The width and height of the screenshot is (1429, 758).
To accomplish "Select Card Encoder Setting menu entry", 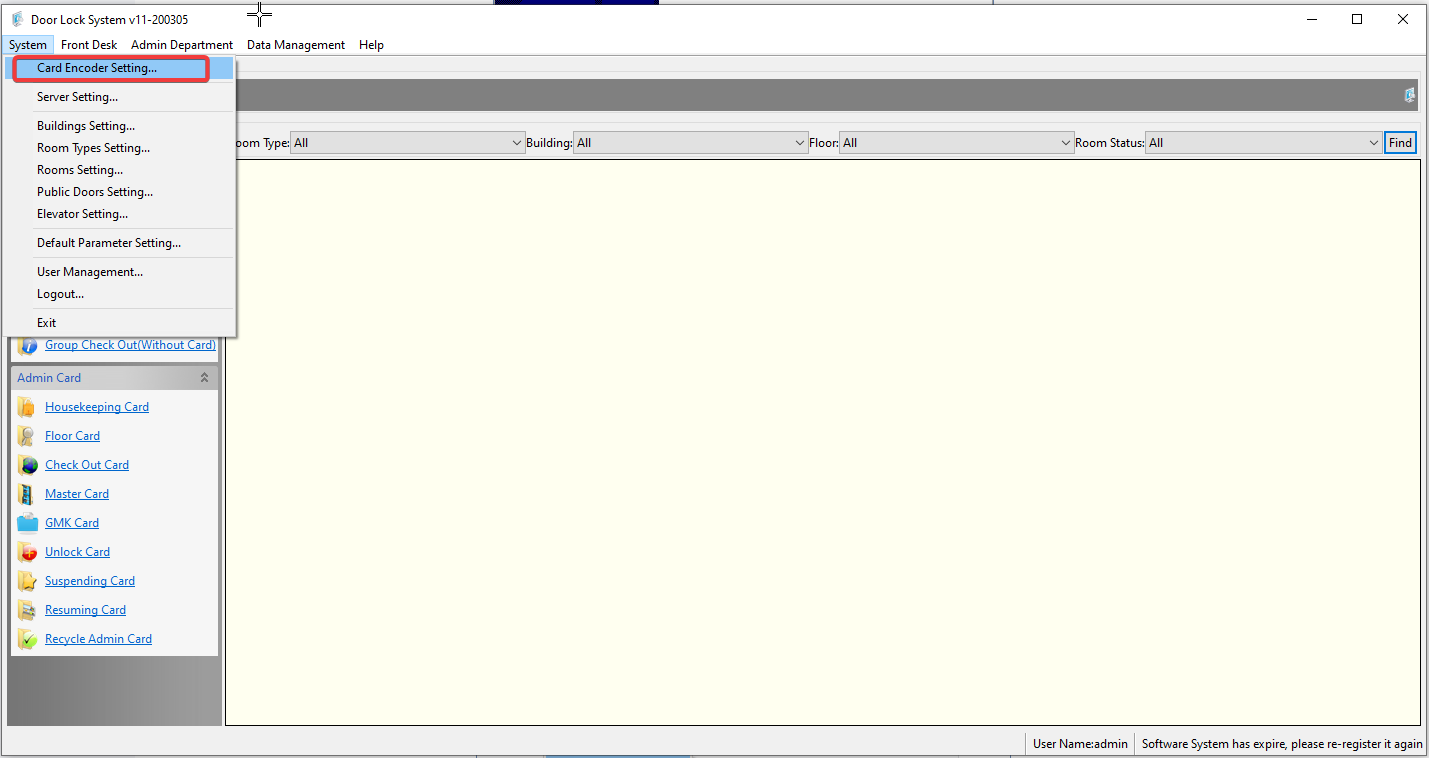I will coord(119,68).
